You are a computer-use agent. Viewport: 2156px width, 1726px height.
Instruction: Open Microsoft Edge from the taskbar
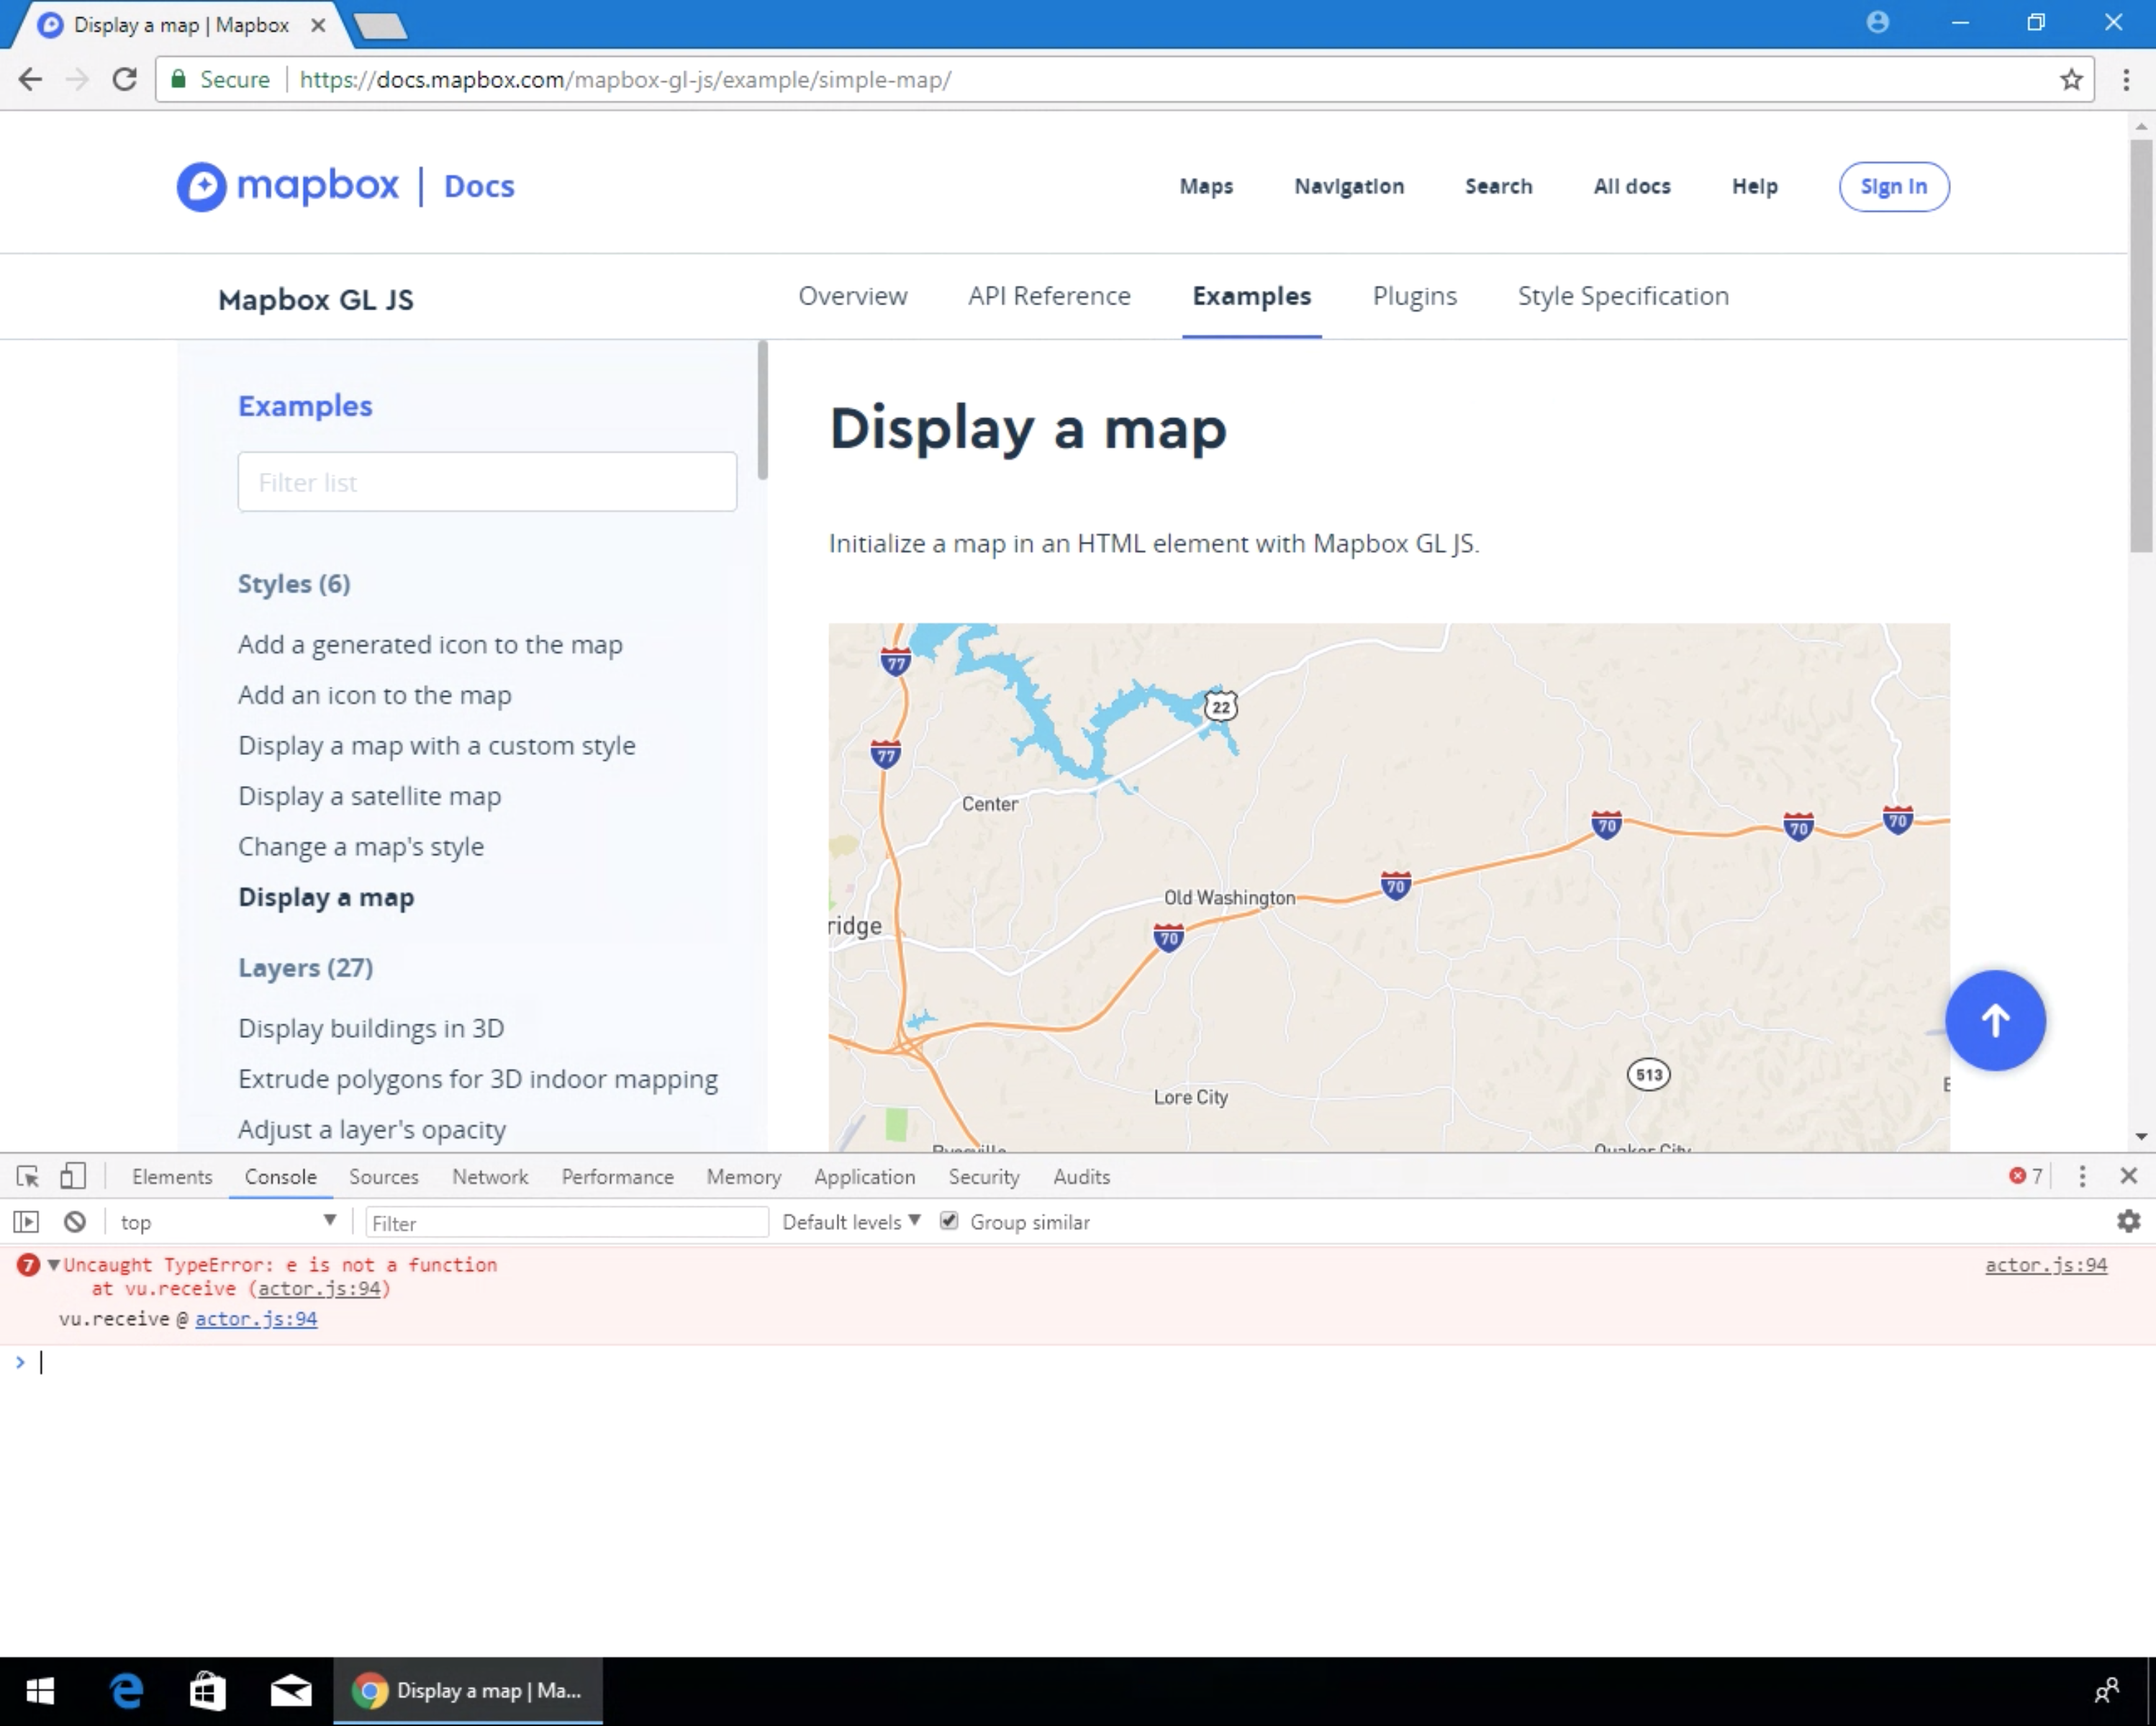pyautogui.click(x=126, y=1691)
